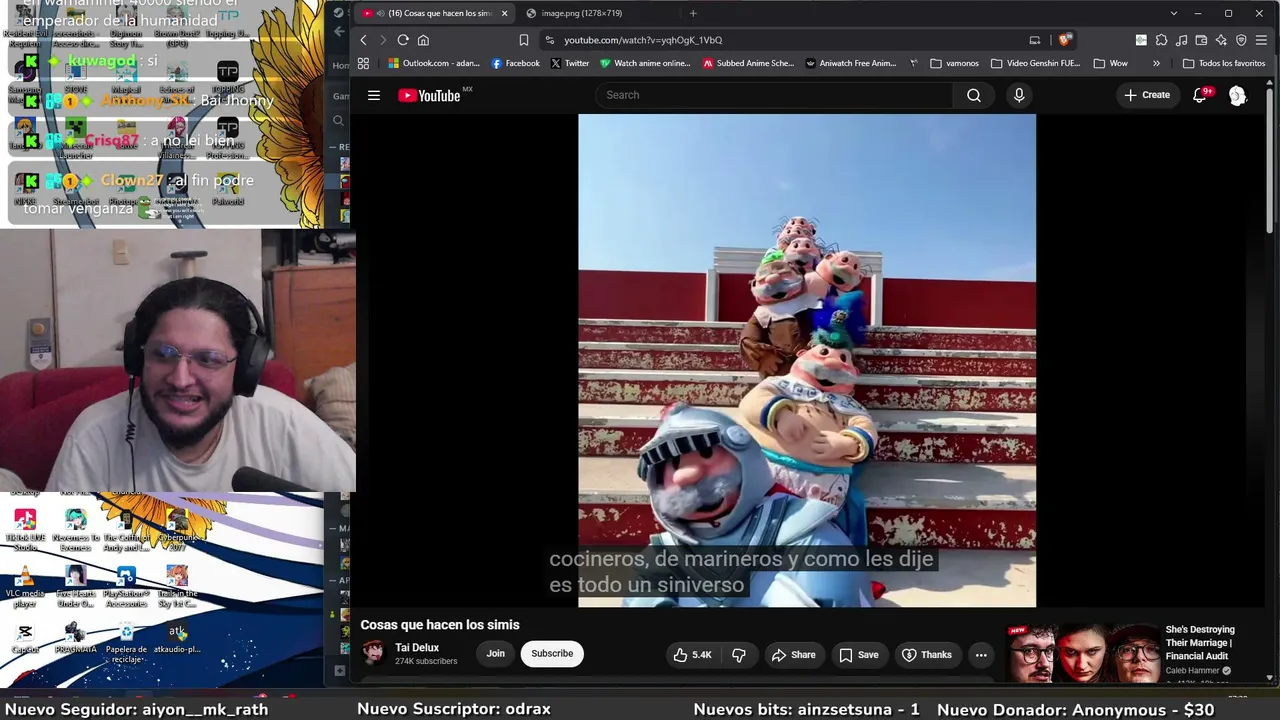Open the Caleb Hammer recommended video thumbnail
Viewport: 1280px width, 720px height.
click(x=1083, y=652)
